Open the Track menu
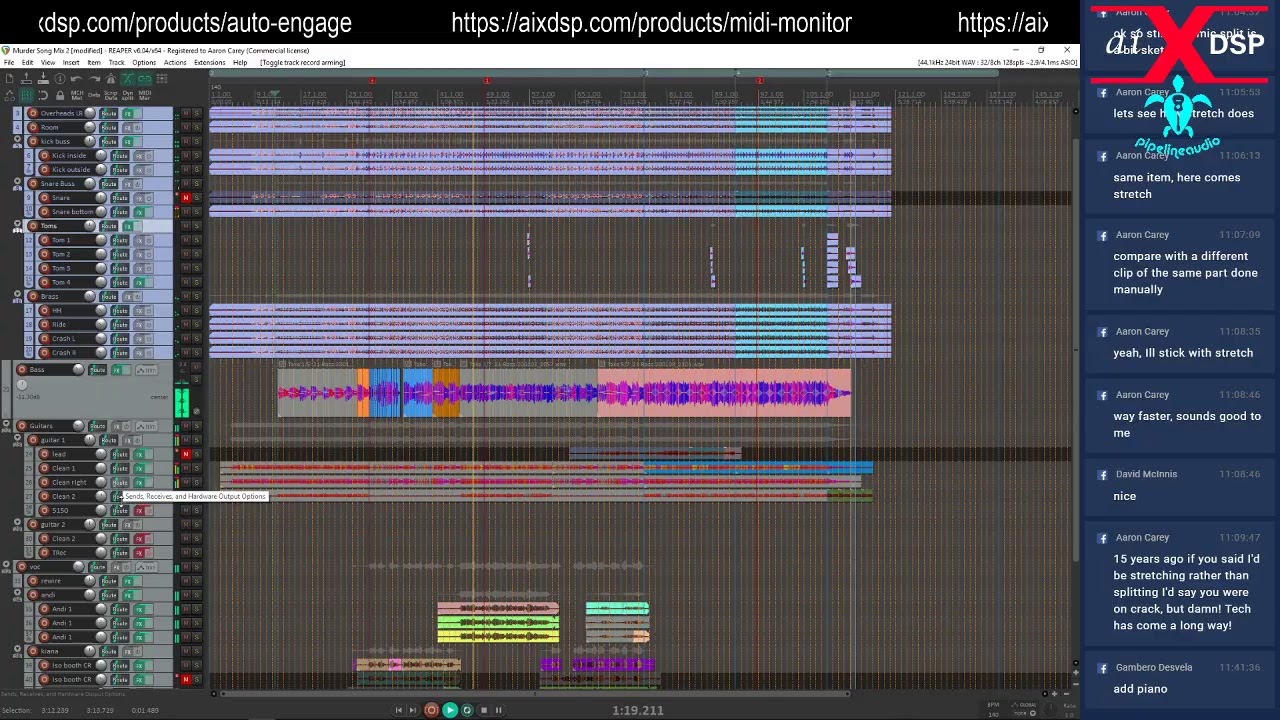The image size is (1280, 720). tap(117, 63)
